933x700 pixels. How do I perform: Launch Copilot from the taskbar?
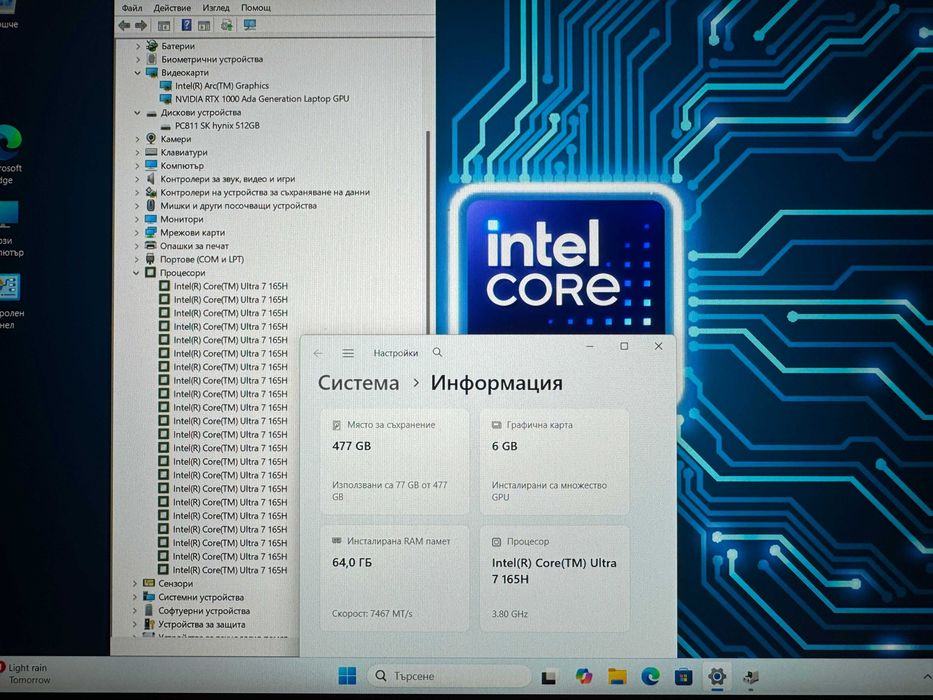[584, 676]
